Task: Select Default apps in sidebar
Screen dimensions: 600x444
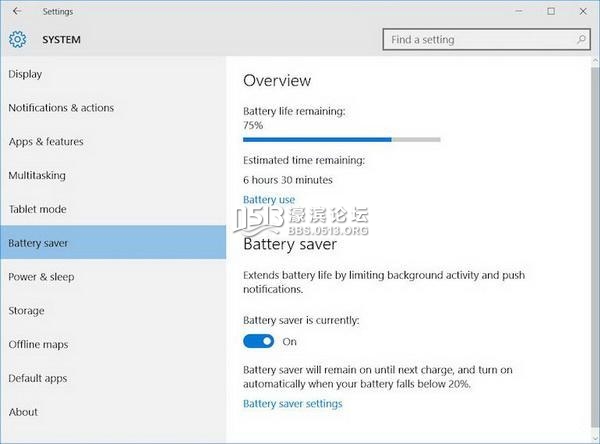Action: (37, 379)
